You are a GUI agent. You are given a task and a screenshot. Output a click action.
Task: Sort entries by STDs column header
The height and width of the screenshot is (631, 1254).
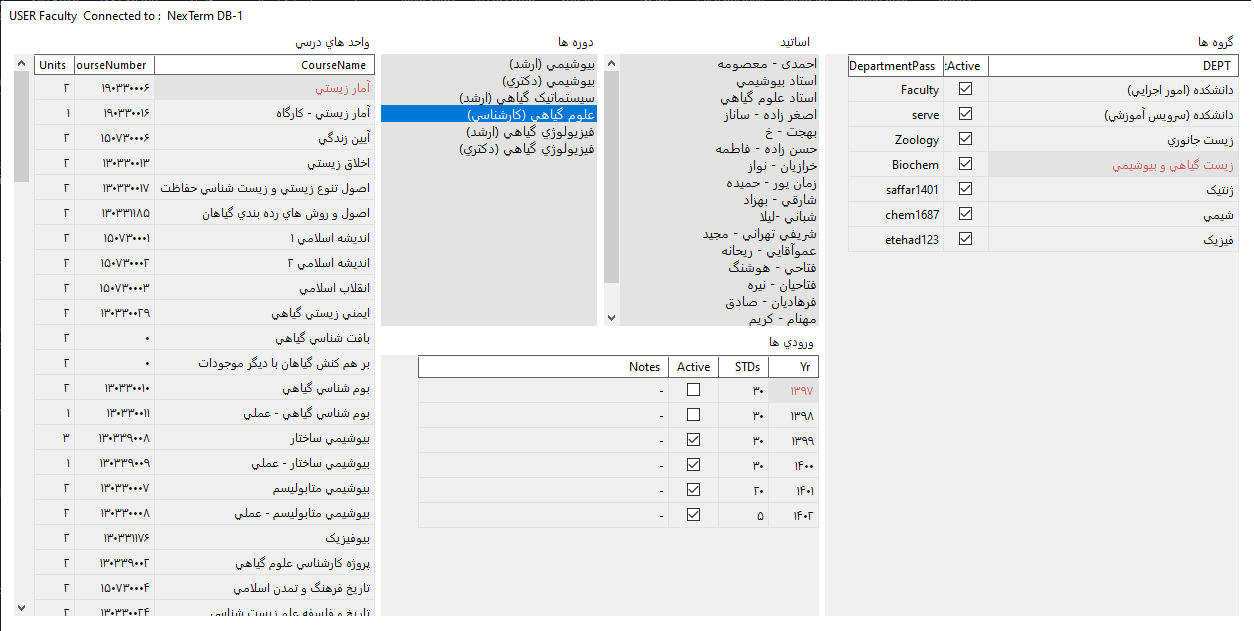tap(746, 367)
